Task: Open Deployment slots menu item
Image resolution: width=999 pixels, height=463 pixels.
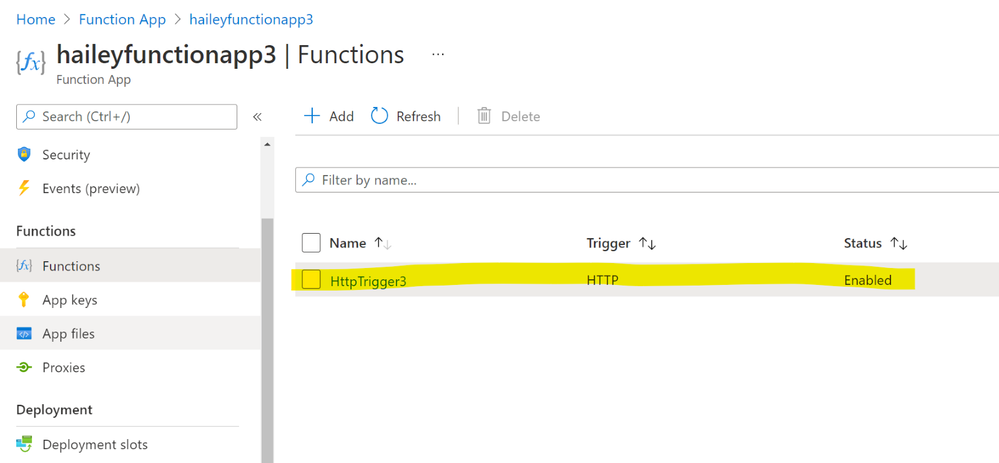Action: pos(130,444)
